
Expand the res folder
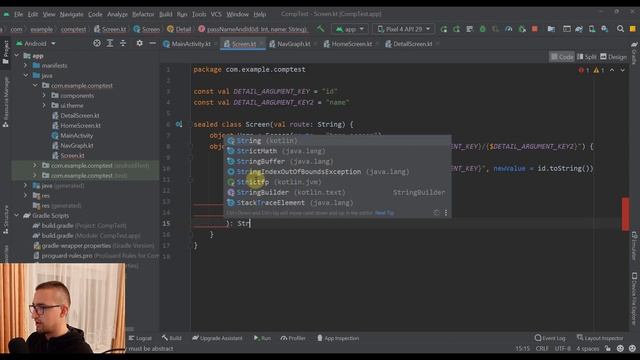click(26, 196)
